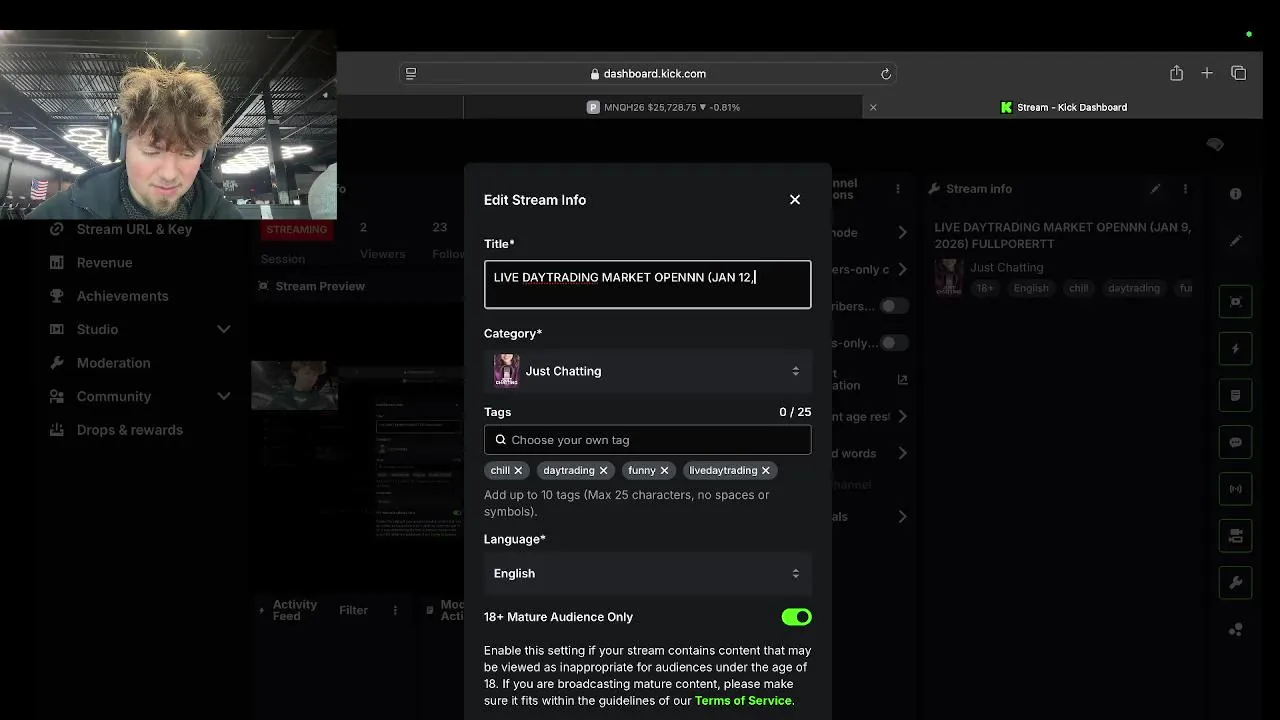Click the chat bubble icon in right toolbar
The image size is (1280, 720).
point(1236,443)
